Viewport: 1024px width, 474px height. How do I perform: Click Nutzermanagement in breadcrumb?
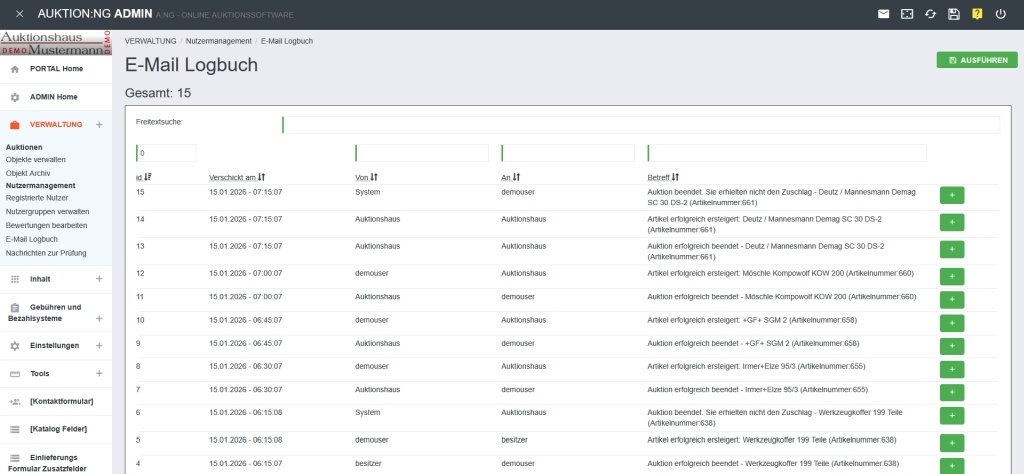[x=219, y=40]
